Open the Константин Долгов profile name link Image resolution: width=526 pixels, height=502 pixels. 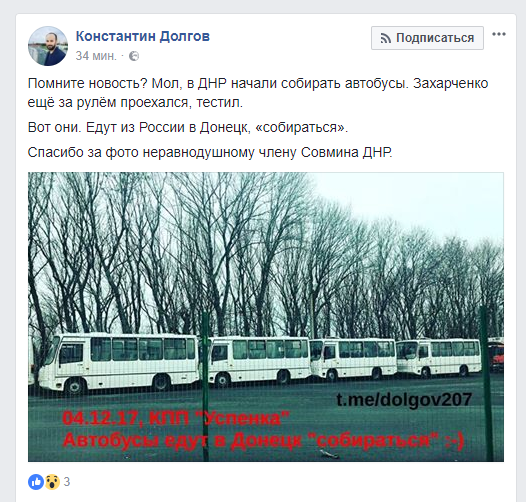(x=143, y=36)
